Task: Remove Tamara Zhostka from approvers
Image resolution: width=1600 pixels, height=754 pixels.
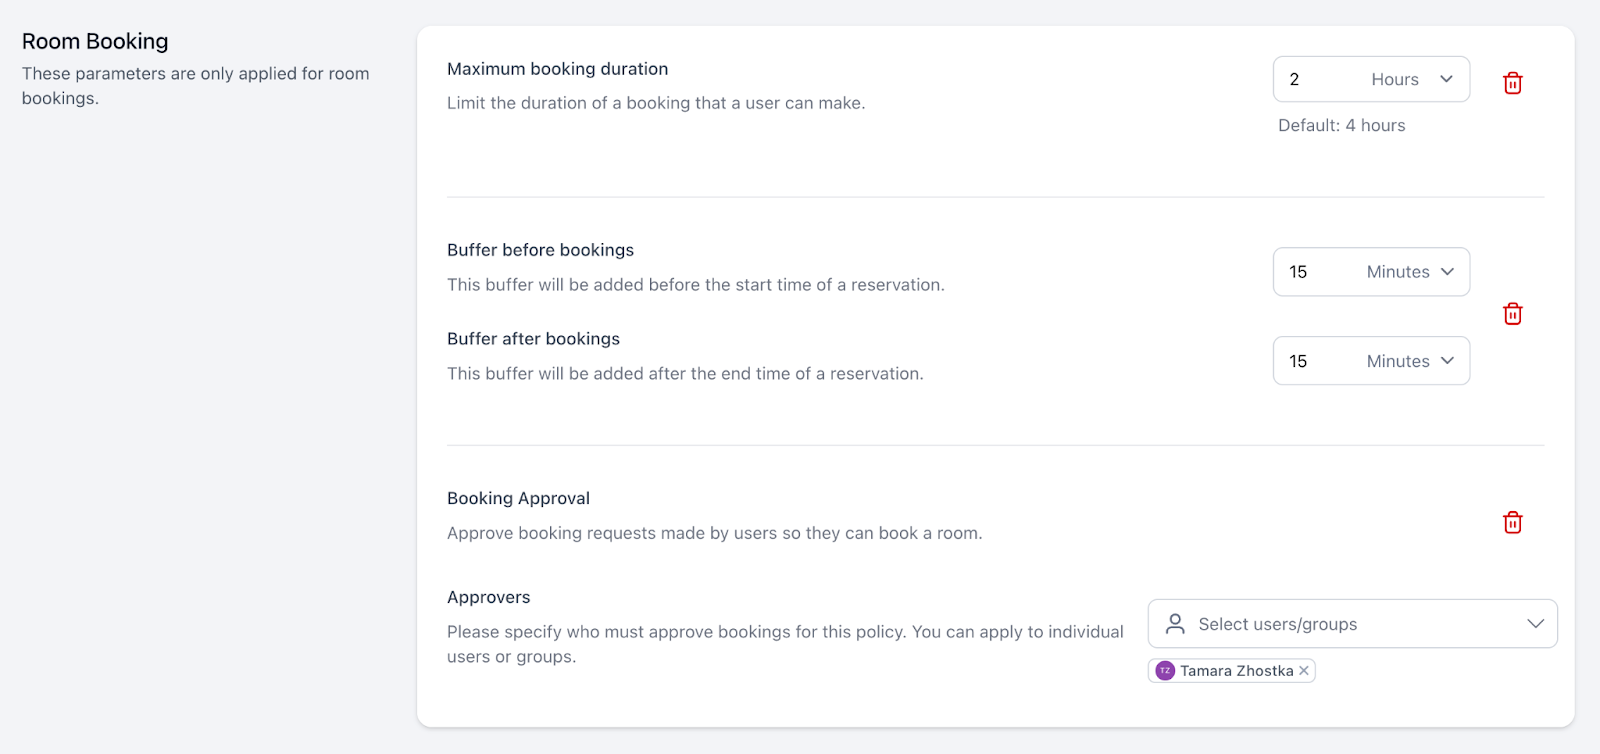Action: click(1304, 671)
